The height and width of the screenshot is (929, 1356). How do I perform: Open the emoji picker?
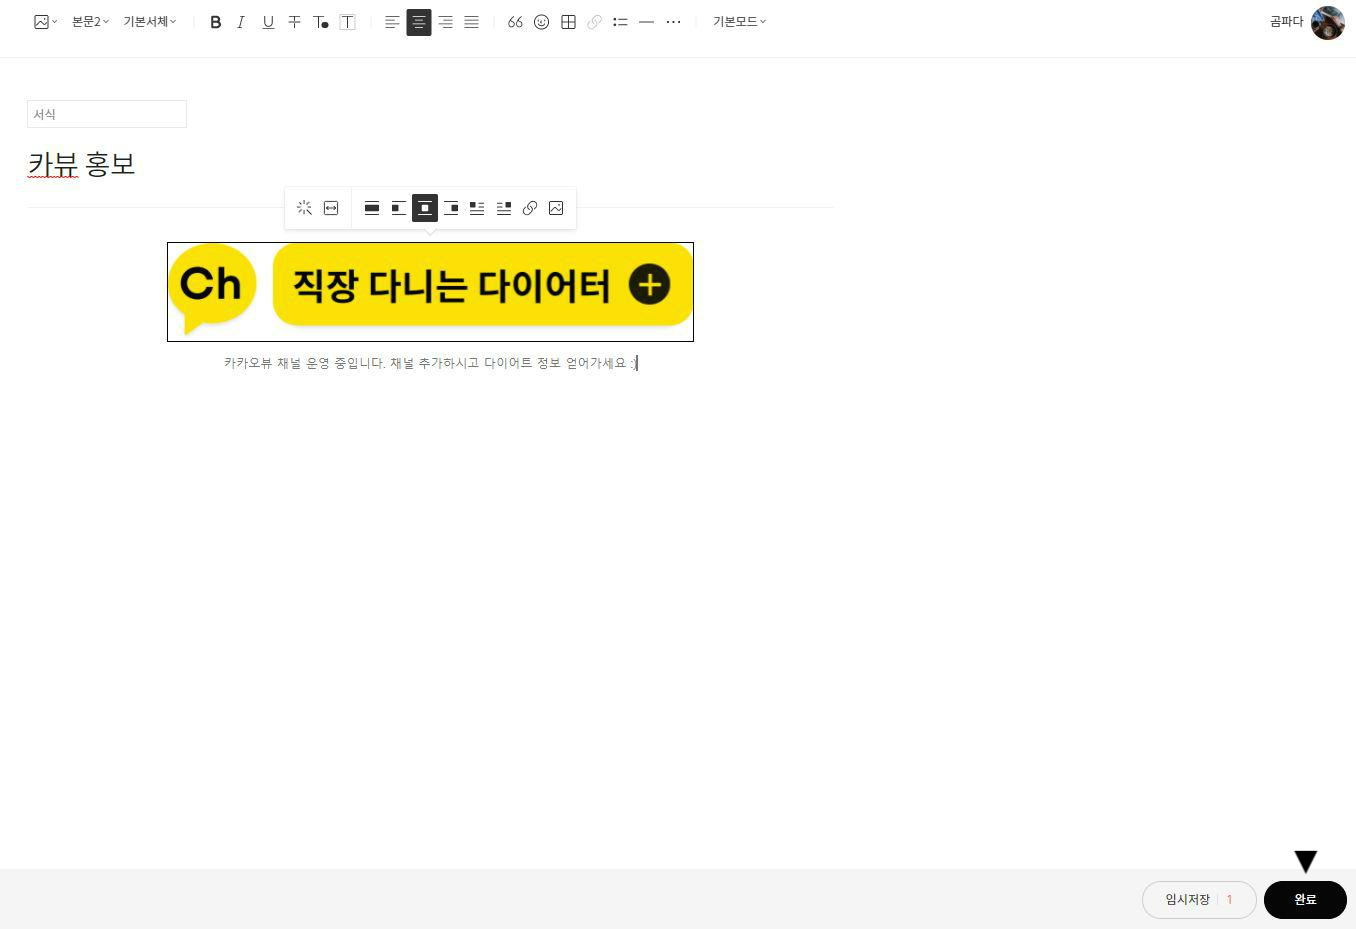[541, 22]
